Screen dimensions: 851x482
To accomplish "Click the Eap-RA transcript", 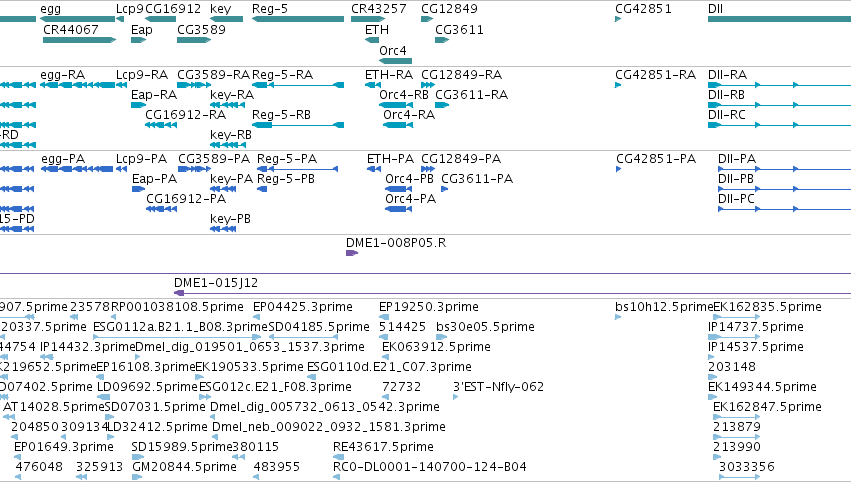I will point(138,105).
